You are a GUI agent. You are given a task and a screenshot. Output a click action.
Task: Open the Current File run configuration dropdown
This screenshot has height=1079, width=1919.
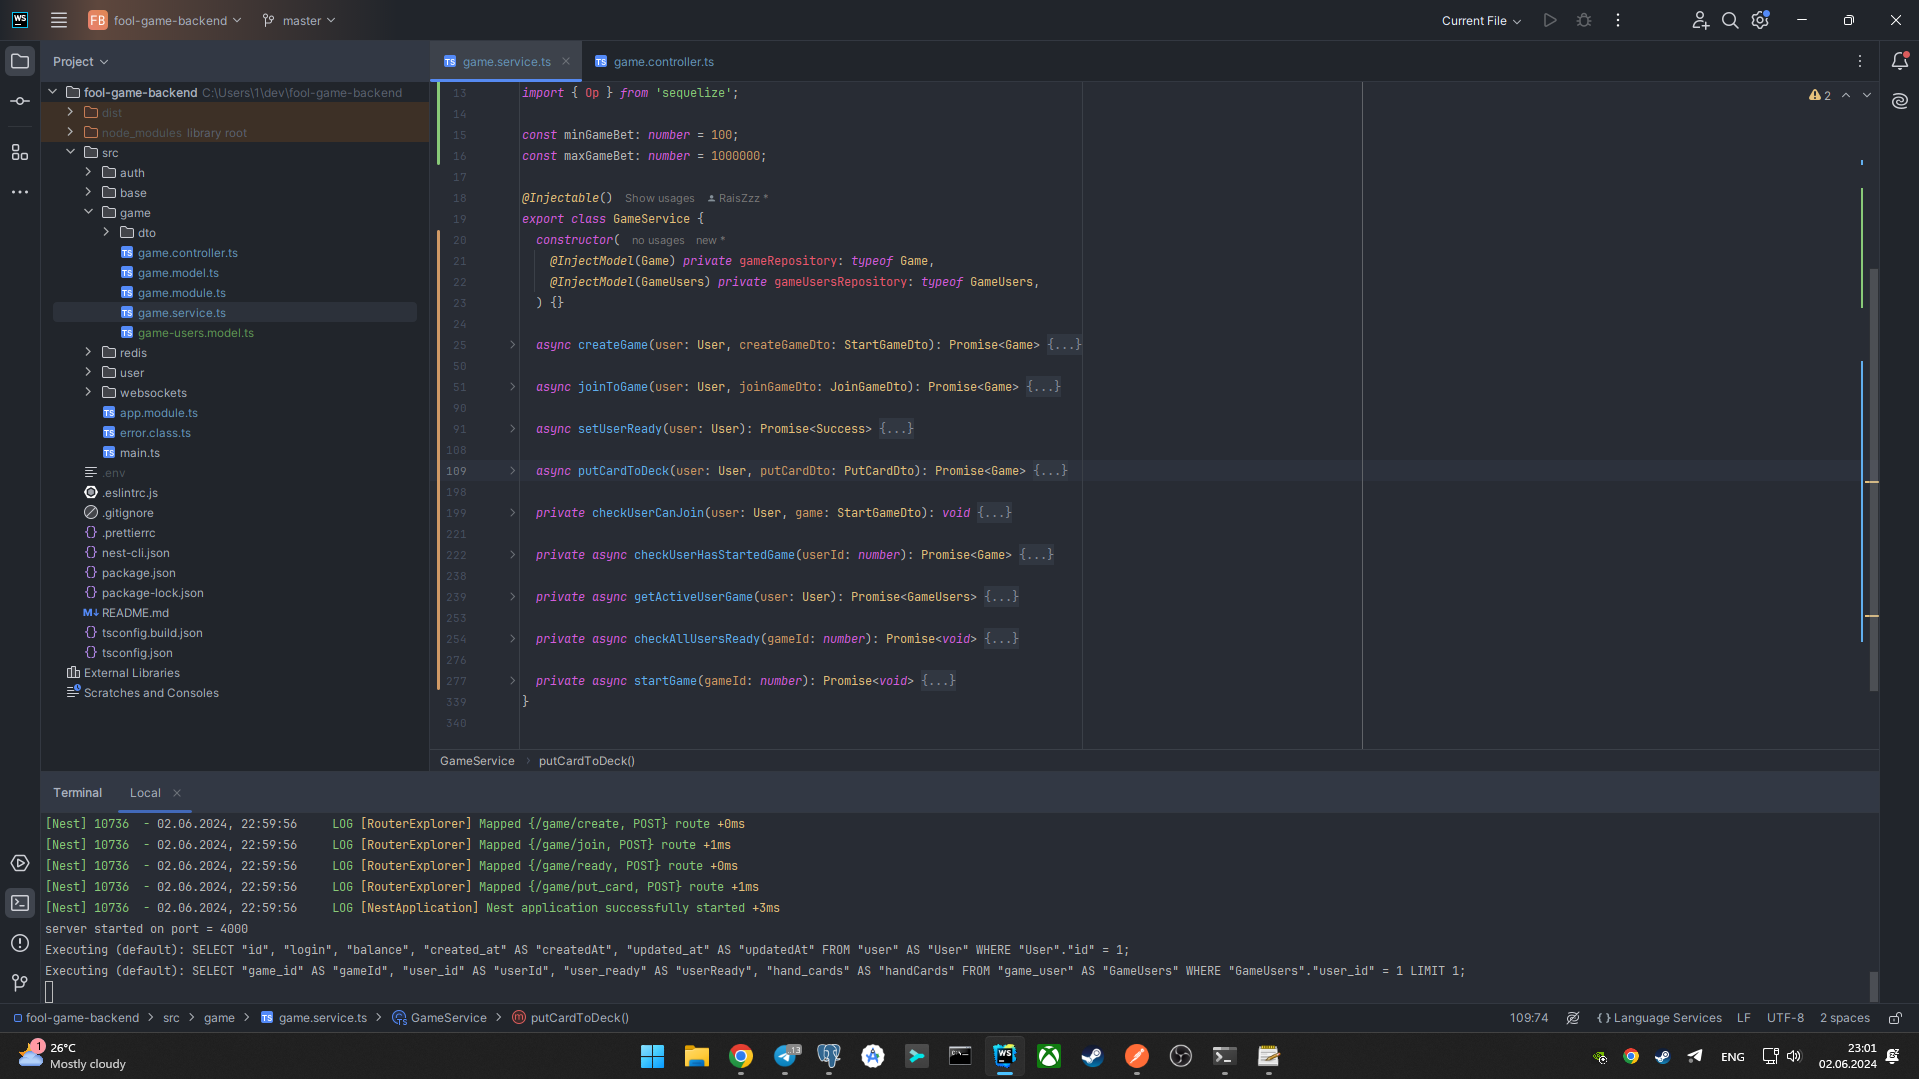pos(1481,20)
